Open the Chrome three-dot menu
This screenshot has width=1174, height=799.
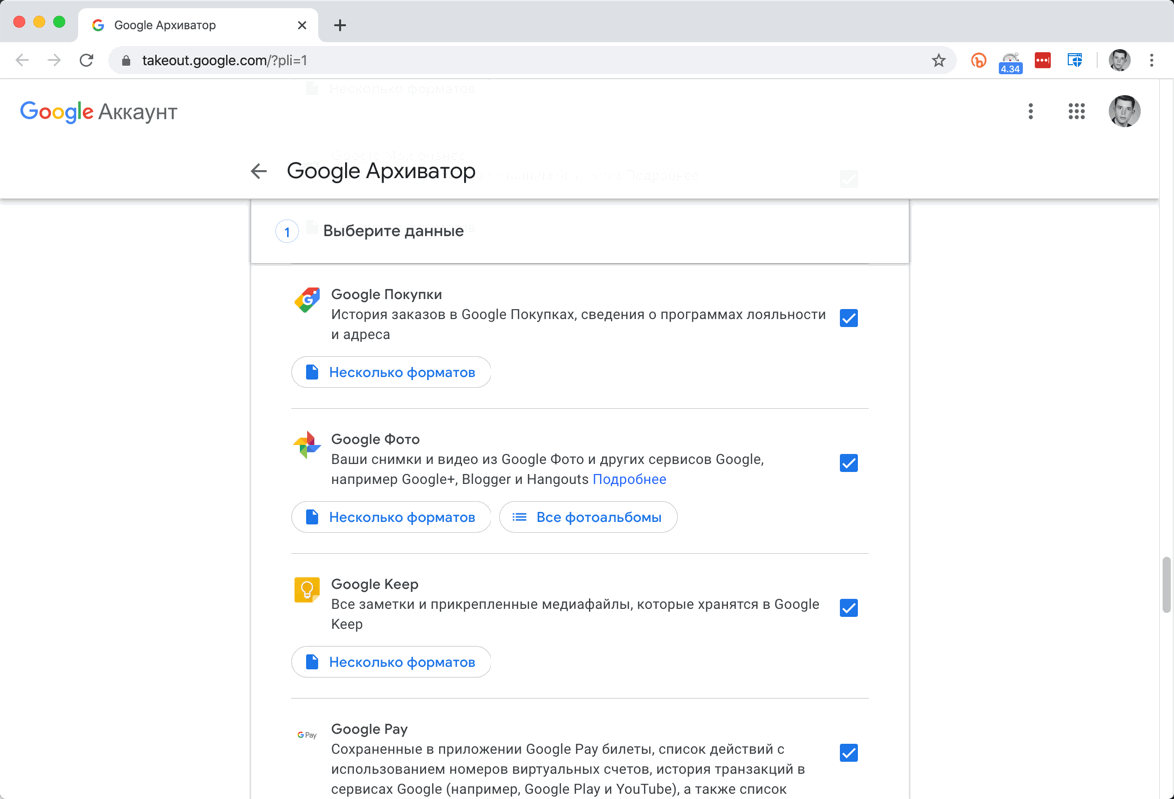click(x=1152, y=60)
